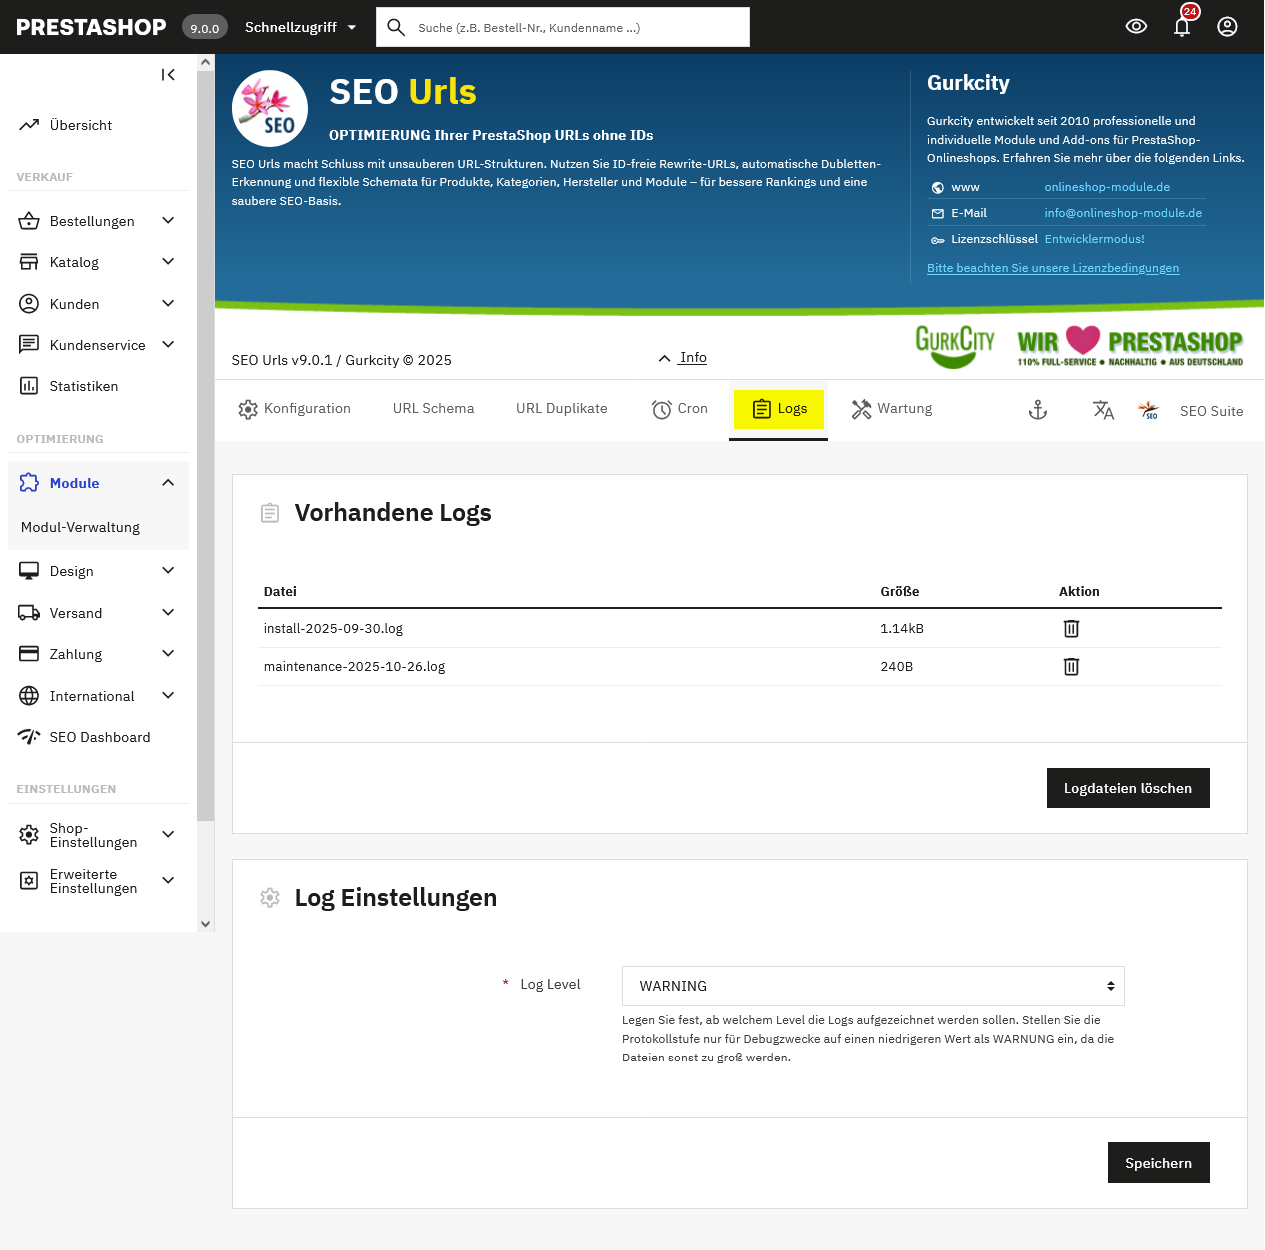Screen dimensions: 1265x1250
Task: Open the translation icon tab
Action: pyautogui.click(x=1103, y=410)
